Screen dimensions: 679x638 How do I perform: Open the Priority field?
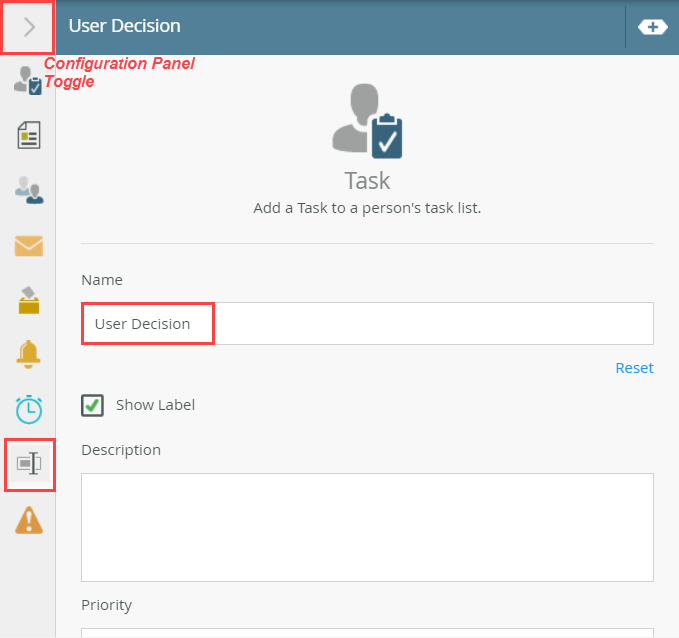point(367,632)
